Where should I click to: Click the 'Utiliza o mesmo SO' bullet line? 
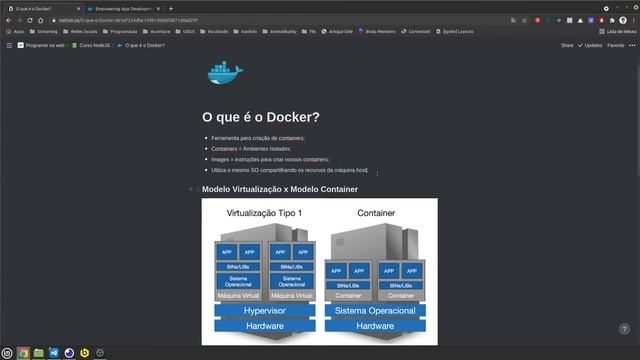(x=289, y=170)
